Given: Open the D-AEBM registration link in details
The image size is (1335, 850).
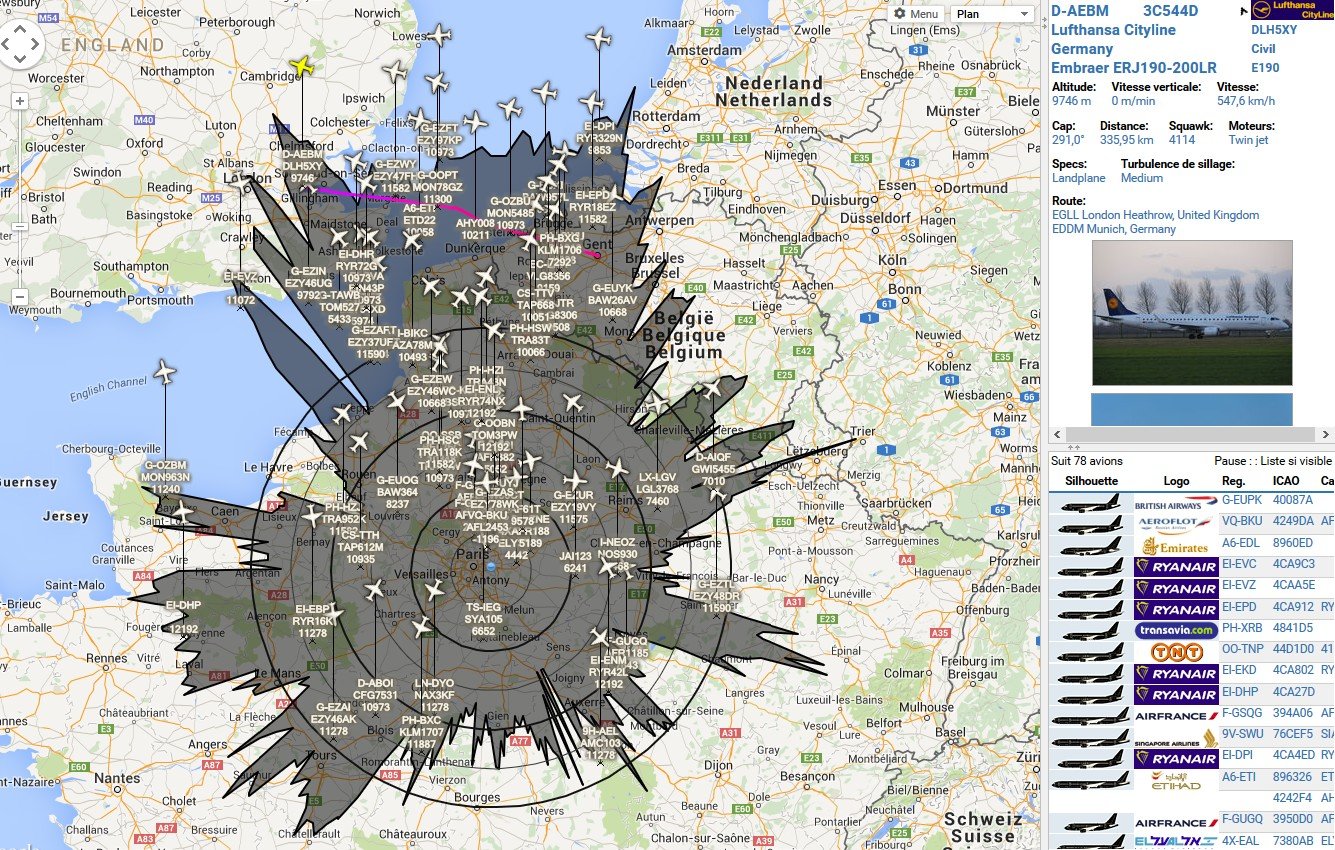Looking at the screenshot, I should [x=1079, y=11].
